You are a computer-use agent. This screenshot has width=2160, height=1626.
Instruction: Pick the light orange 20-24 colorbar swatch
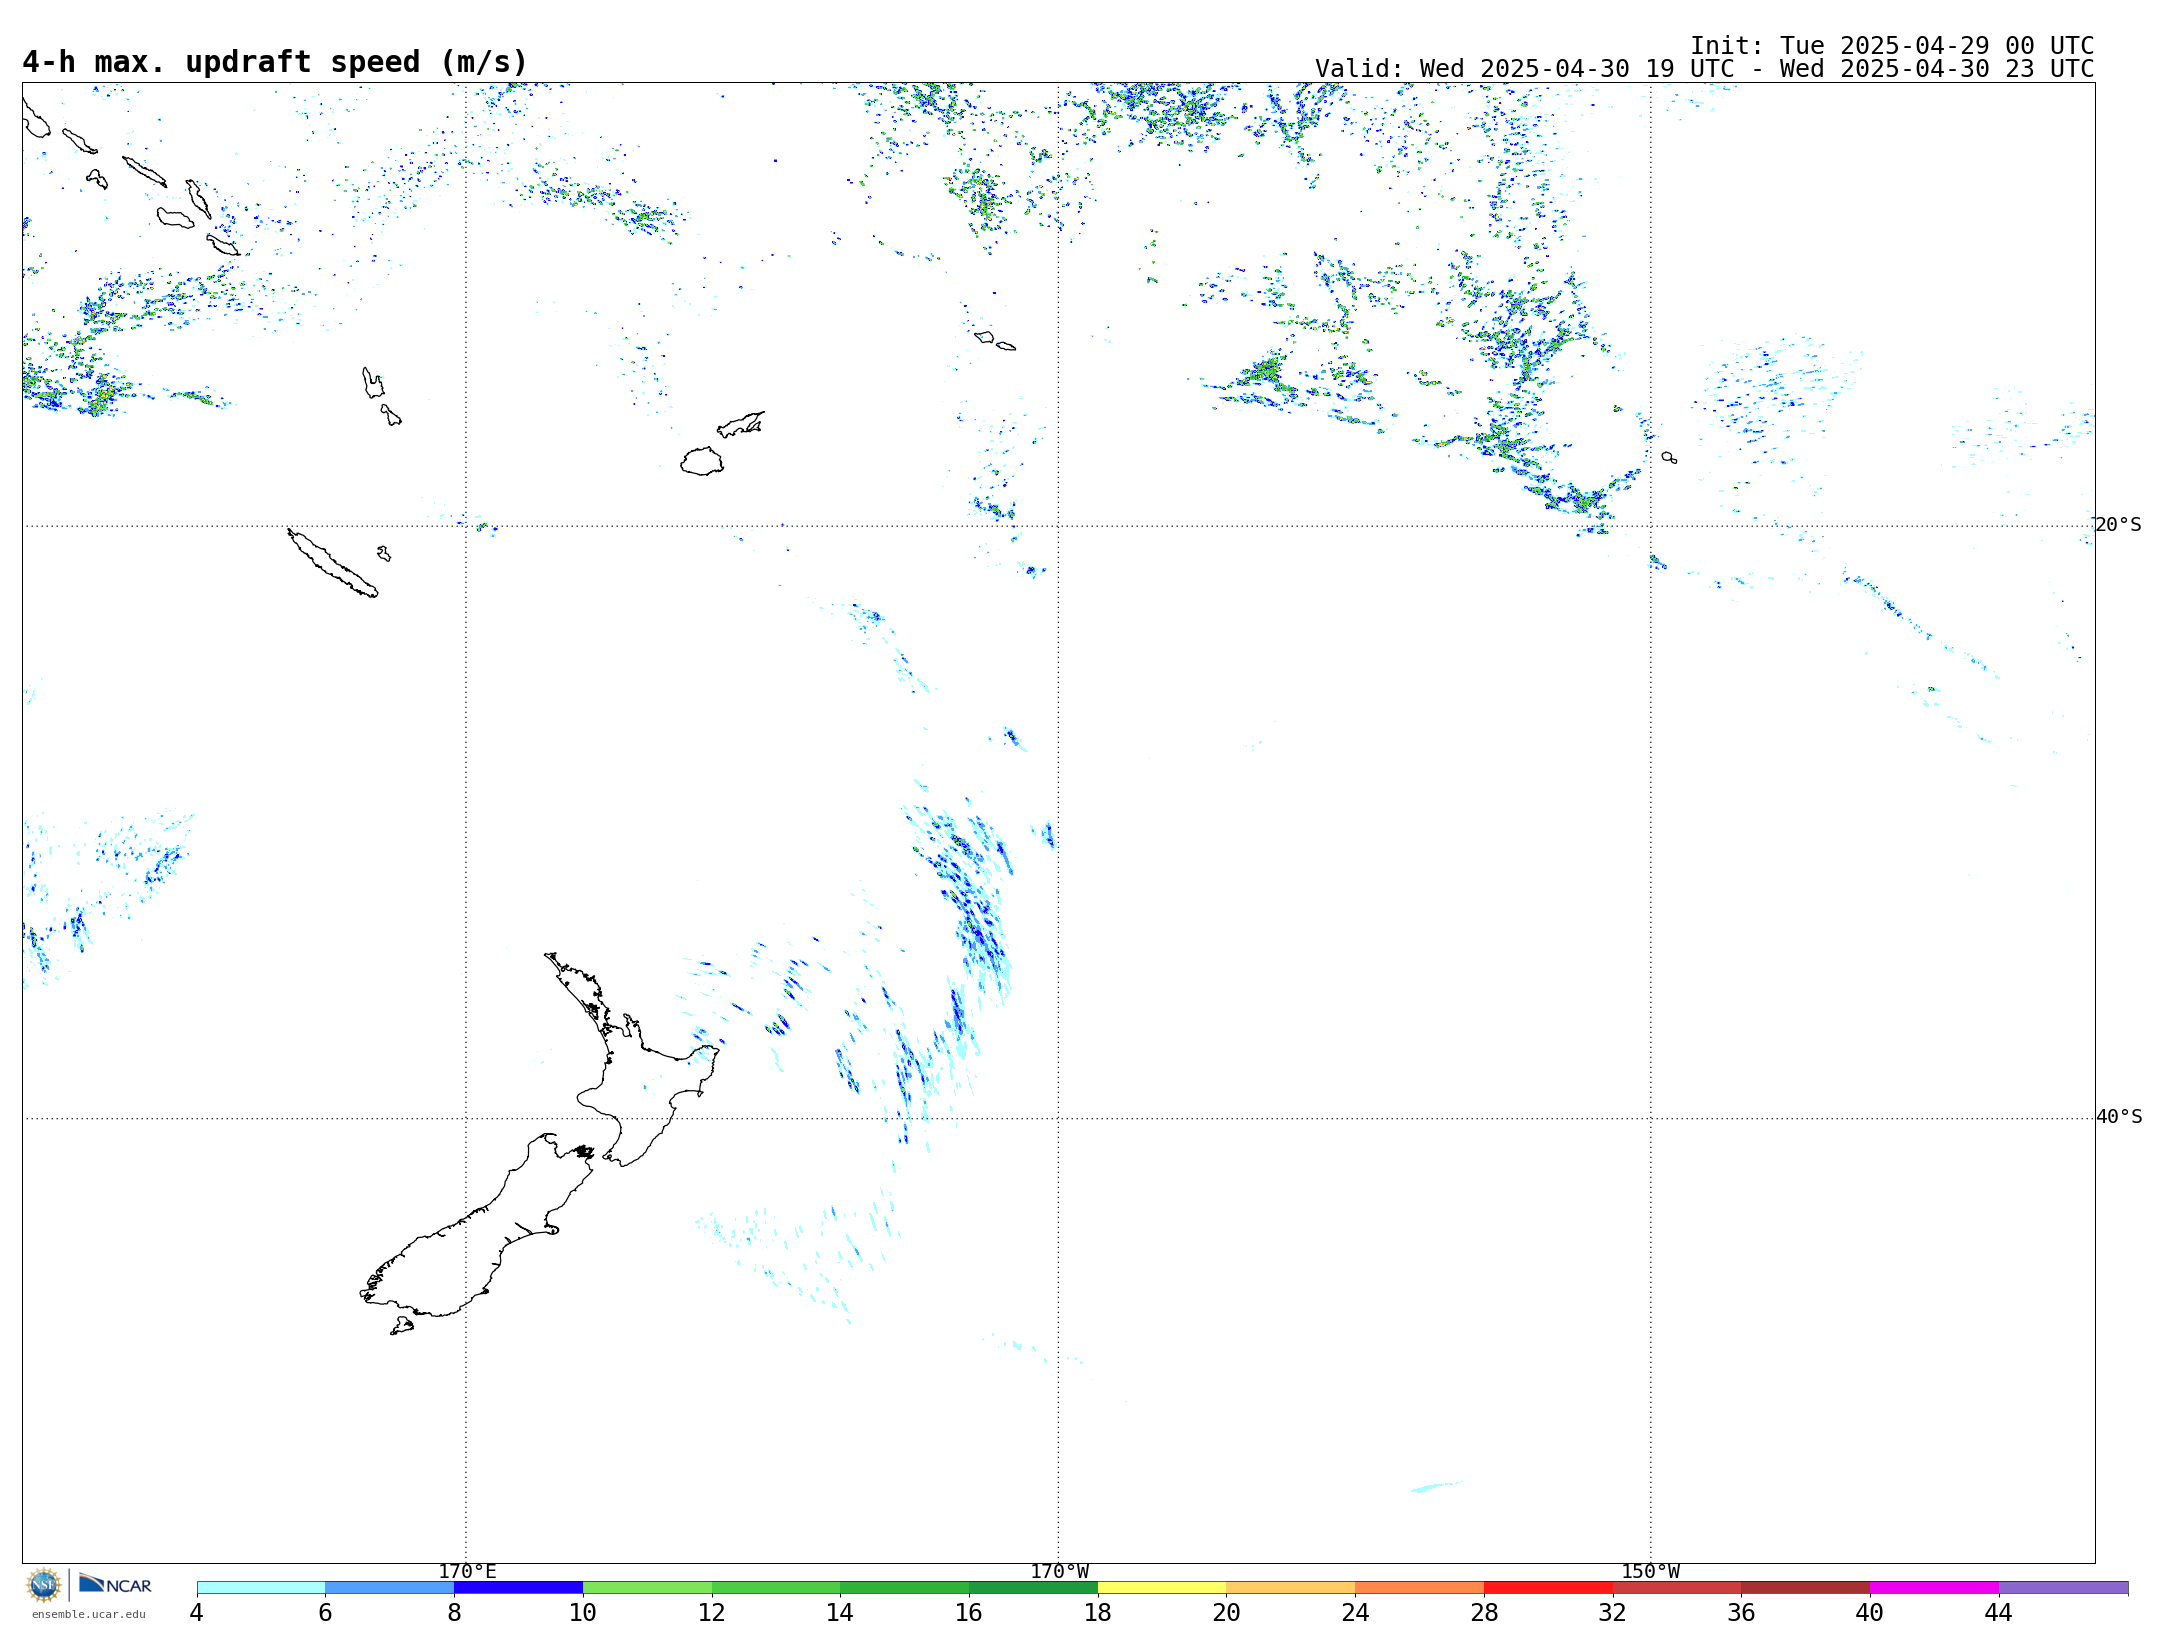pos(1291,1588)
